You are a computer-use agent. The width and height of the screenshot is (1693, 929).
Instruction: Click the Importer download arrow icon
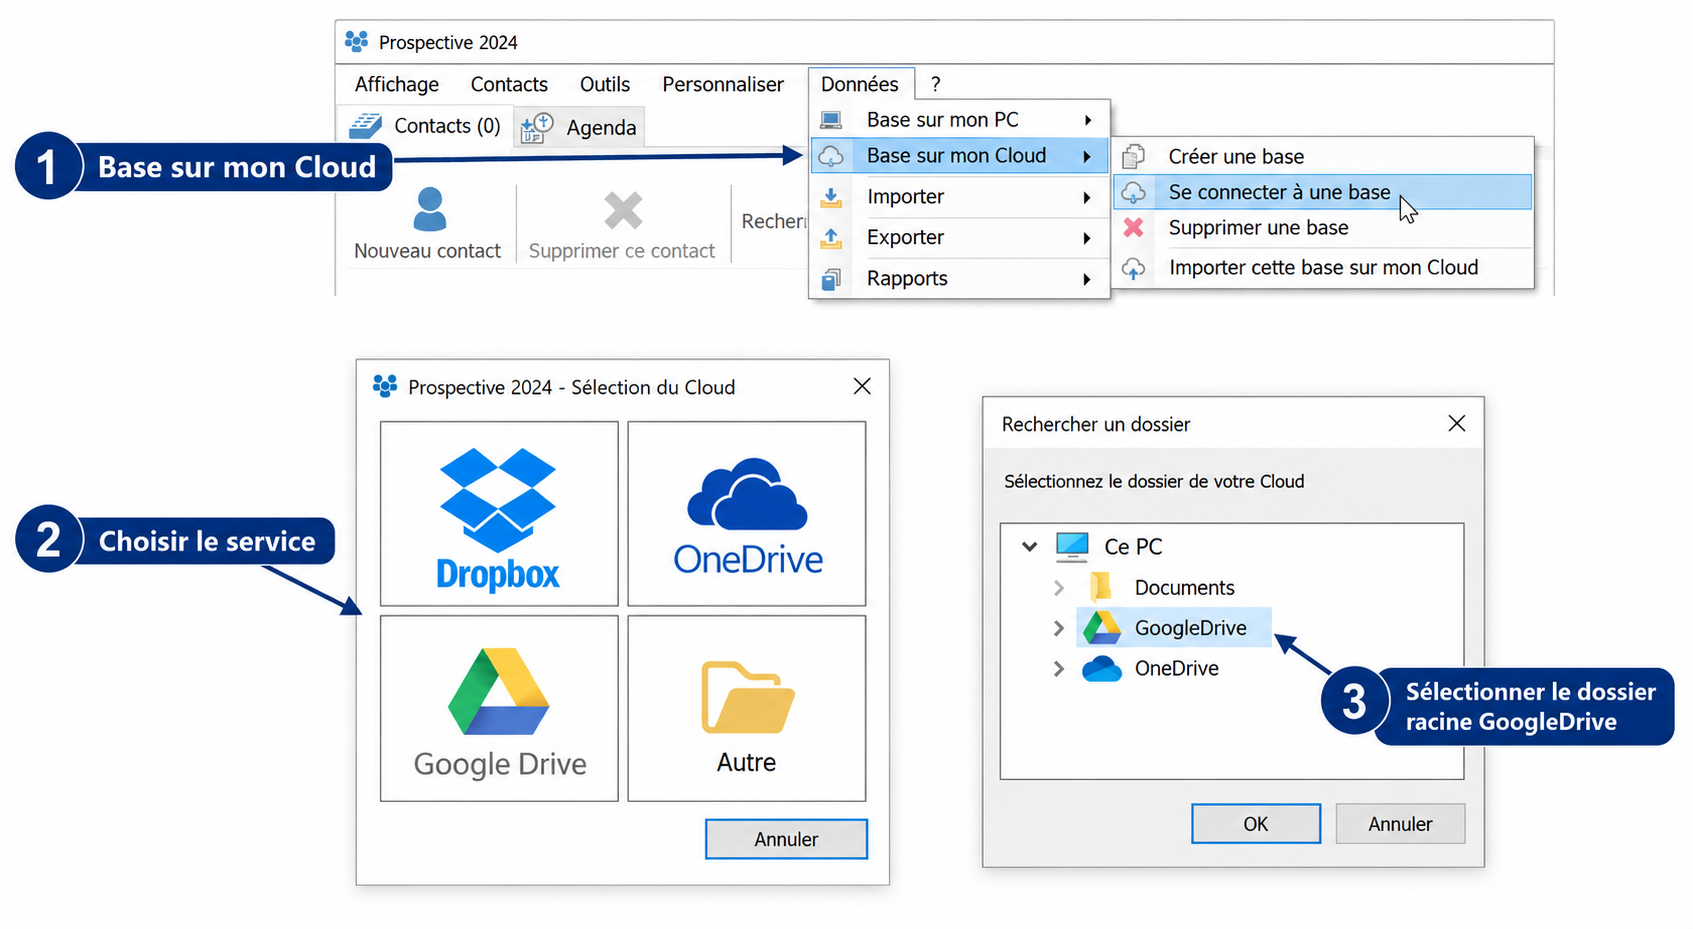pos(831,197)
